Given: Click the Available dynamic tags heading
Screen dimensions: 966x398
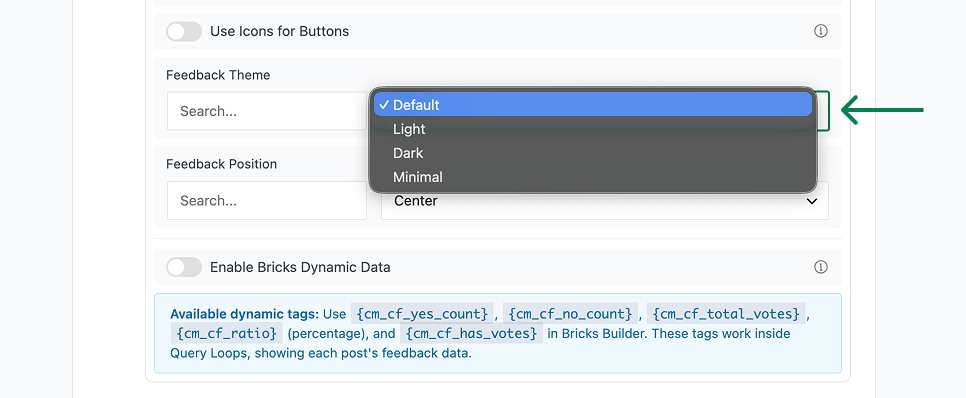Looking at the screenshot, I should pos(245,314).
